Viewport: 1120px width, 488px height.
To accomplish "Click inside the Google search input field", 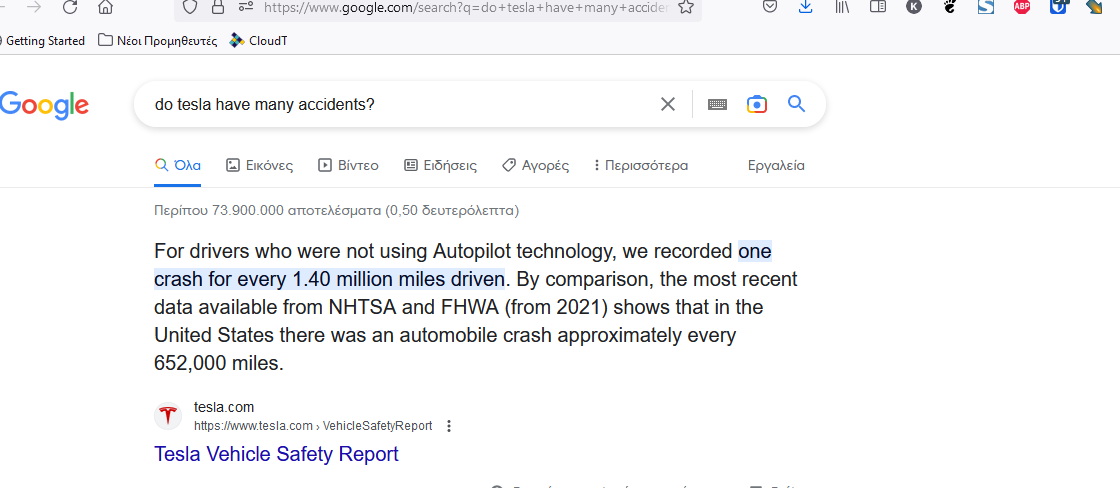I will coord(400,104).
